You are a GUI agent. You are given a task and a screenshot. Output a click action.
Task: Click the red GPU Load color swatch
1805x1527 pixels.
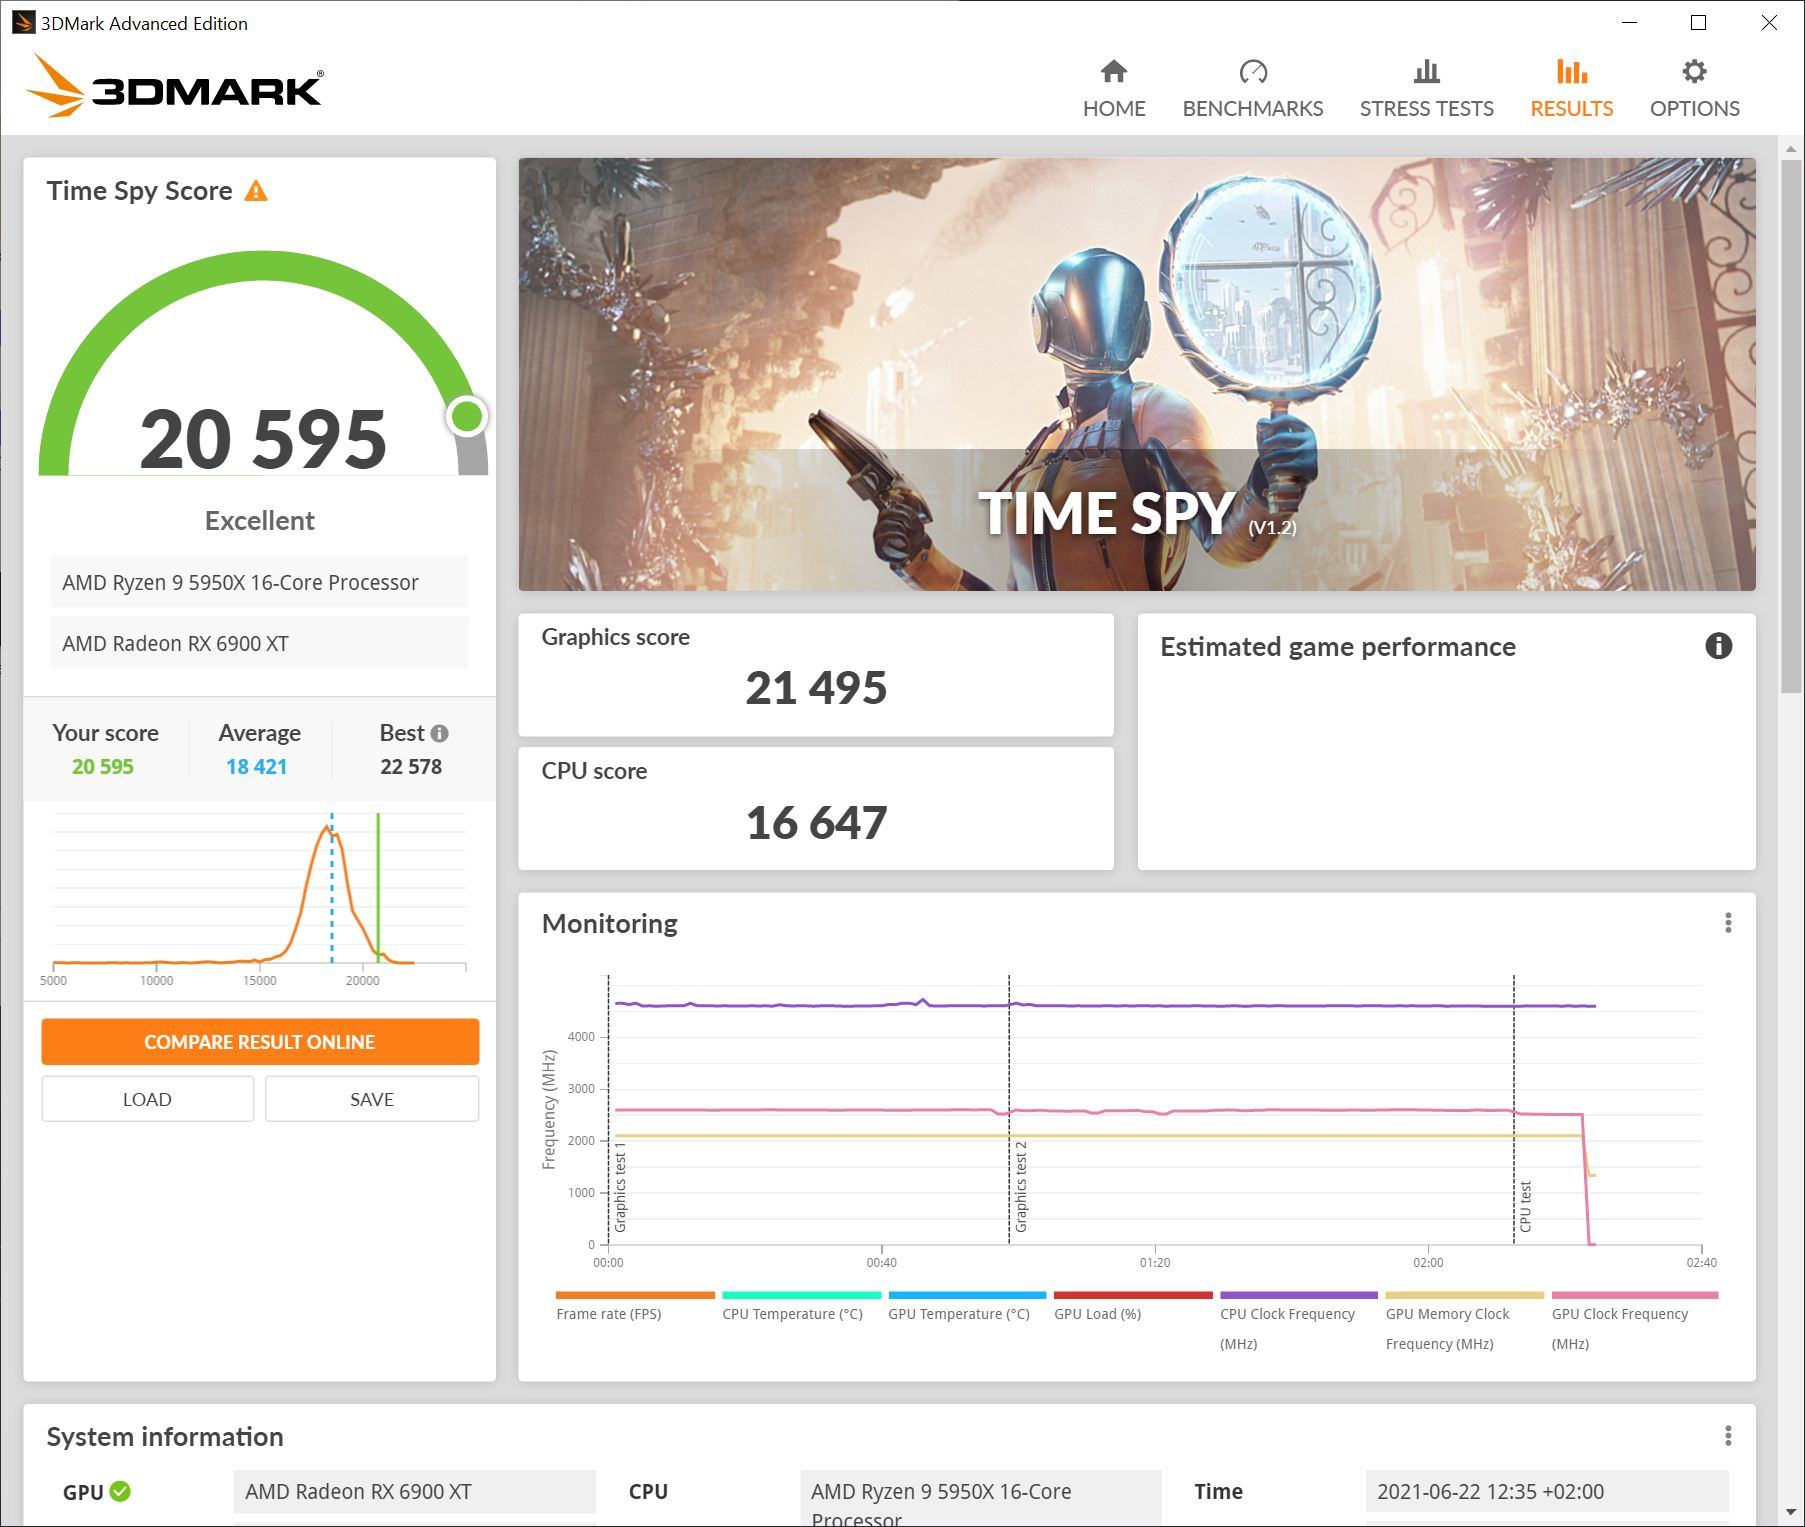coord(1132,1295)
